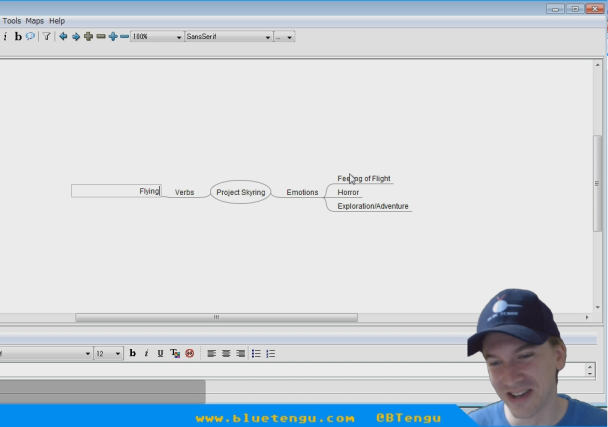
Task: Open the 100% zoom dropdown
Action: pyautogui.click(x=157, y=37)
